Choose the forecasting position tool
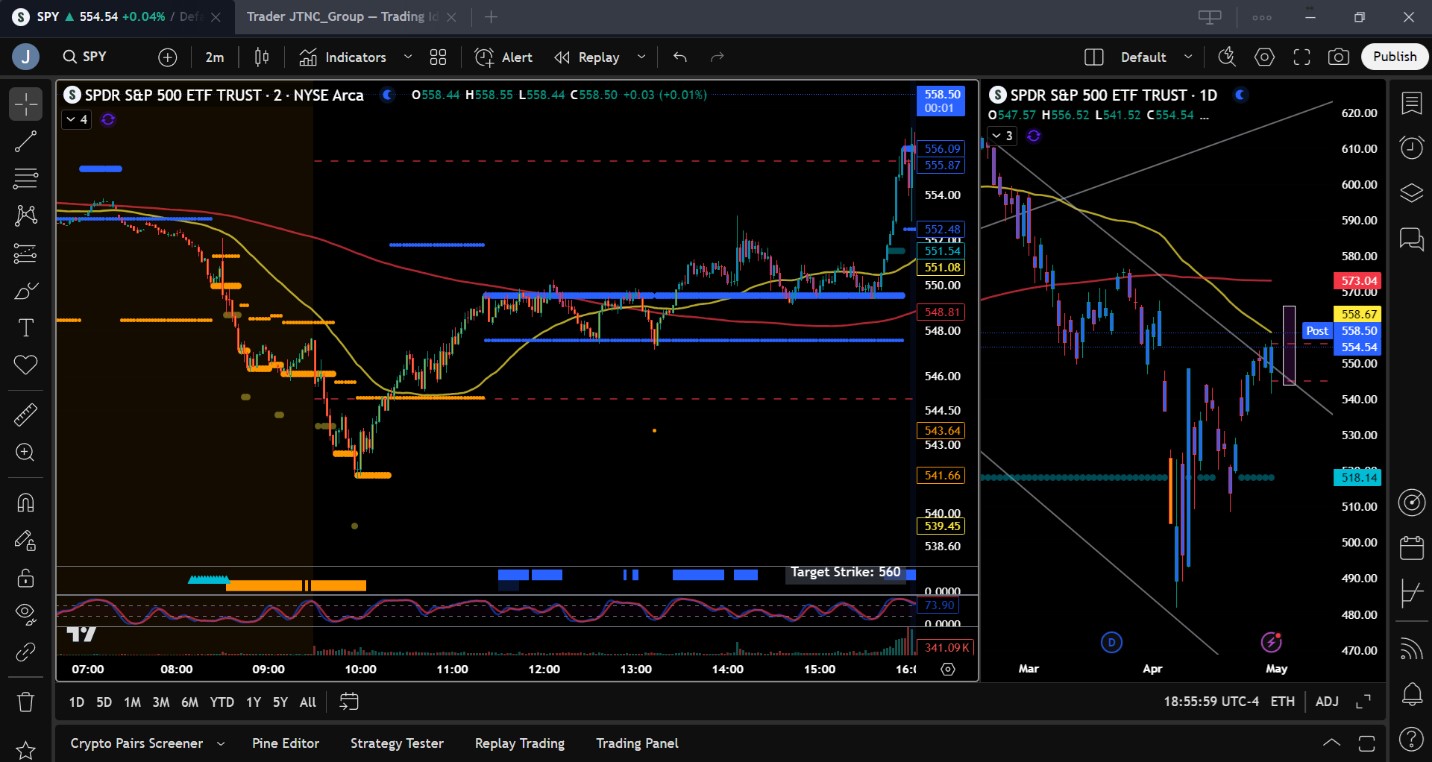Viewport: 1432px width, 762px height. (x=26, y=254)
